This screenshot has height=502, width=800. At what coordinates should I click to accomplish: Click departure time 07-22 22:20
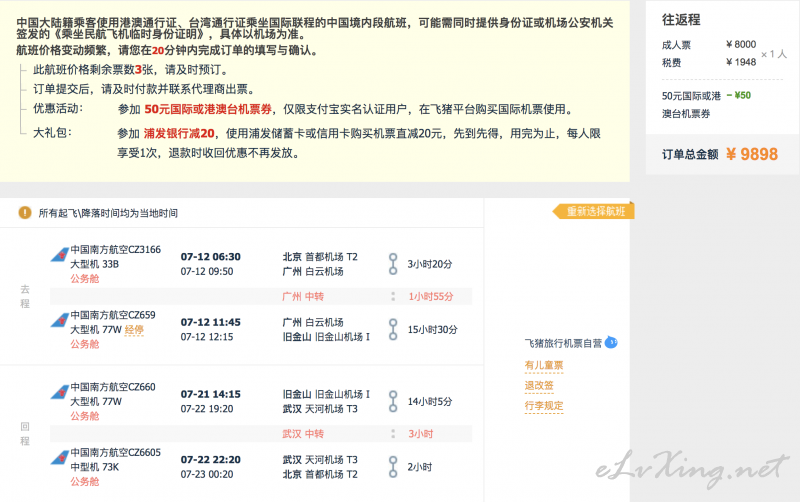pos(211,460)
